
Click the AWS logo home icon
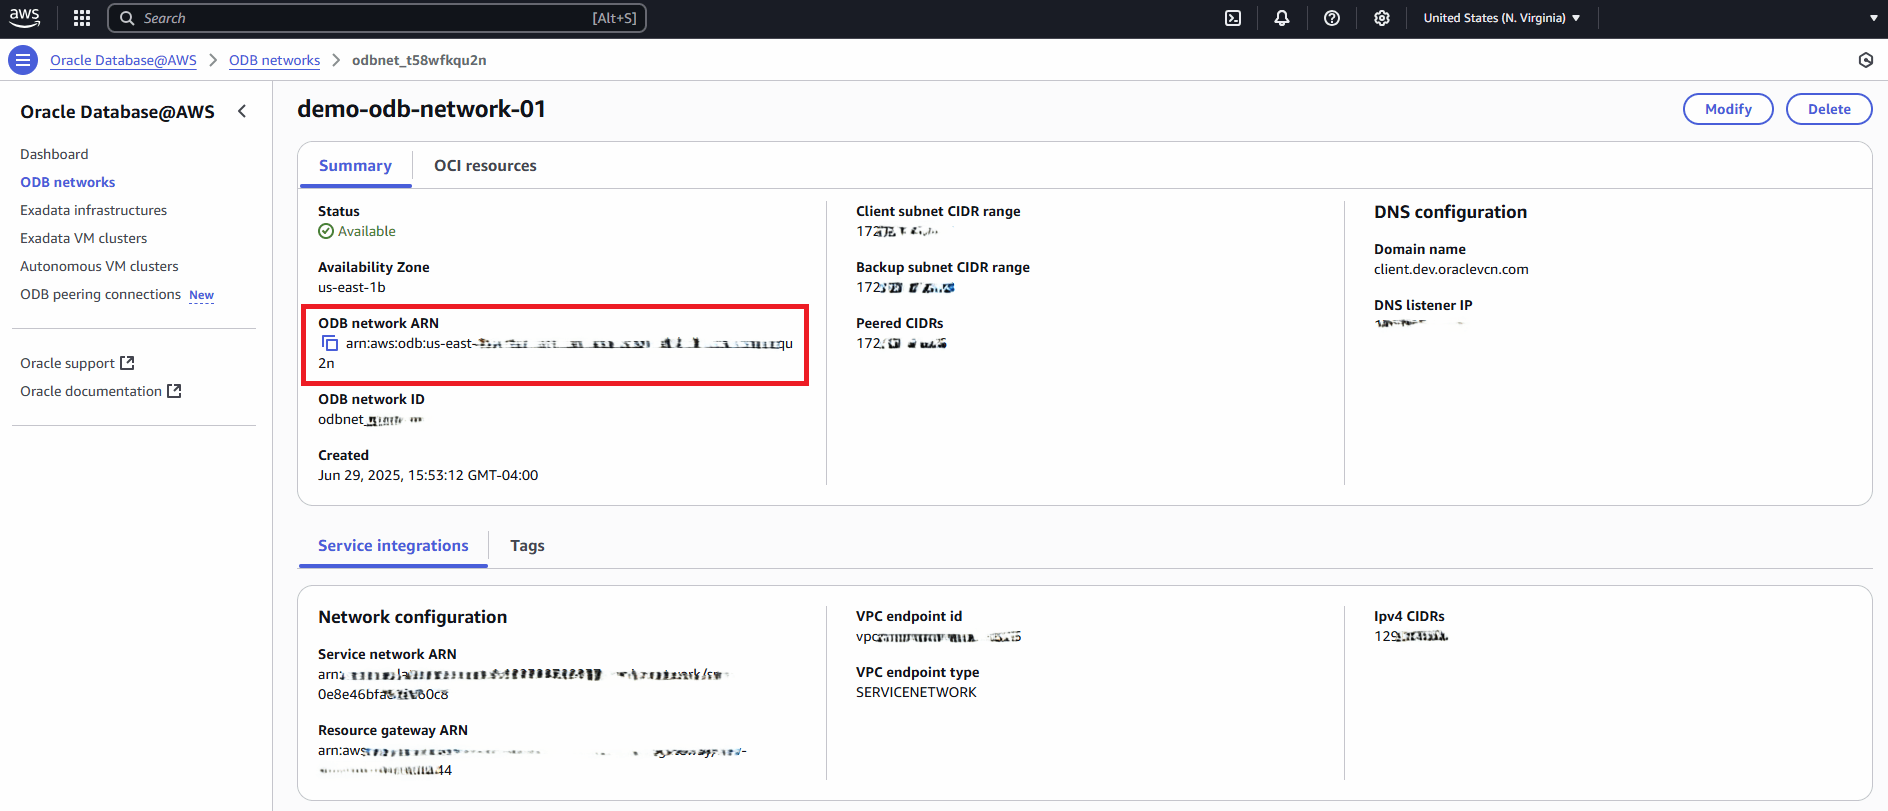click(25, 18)
